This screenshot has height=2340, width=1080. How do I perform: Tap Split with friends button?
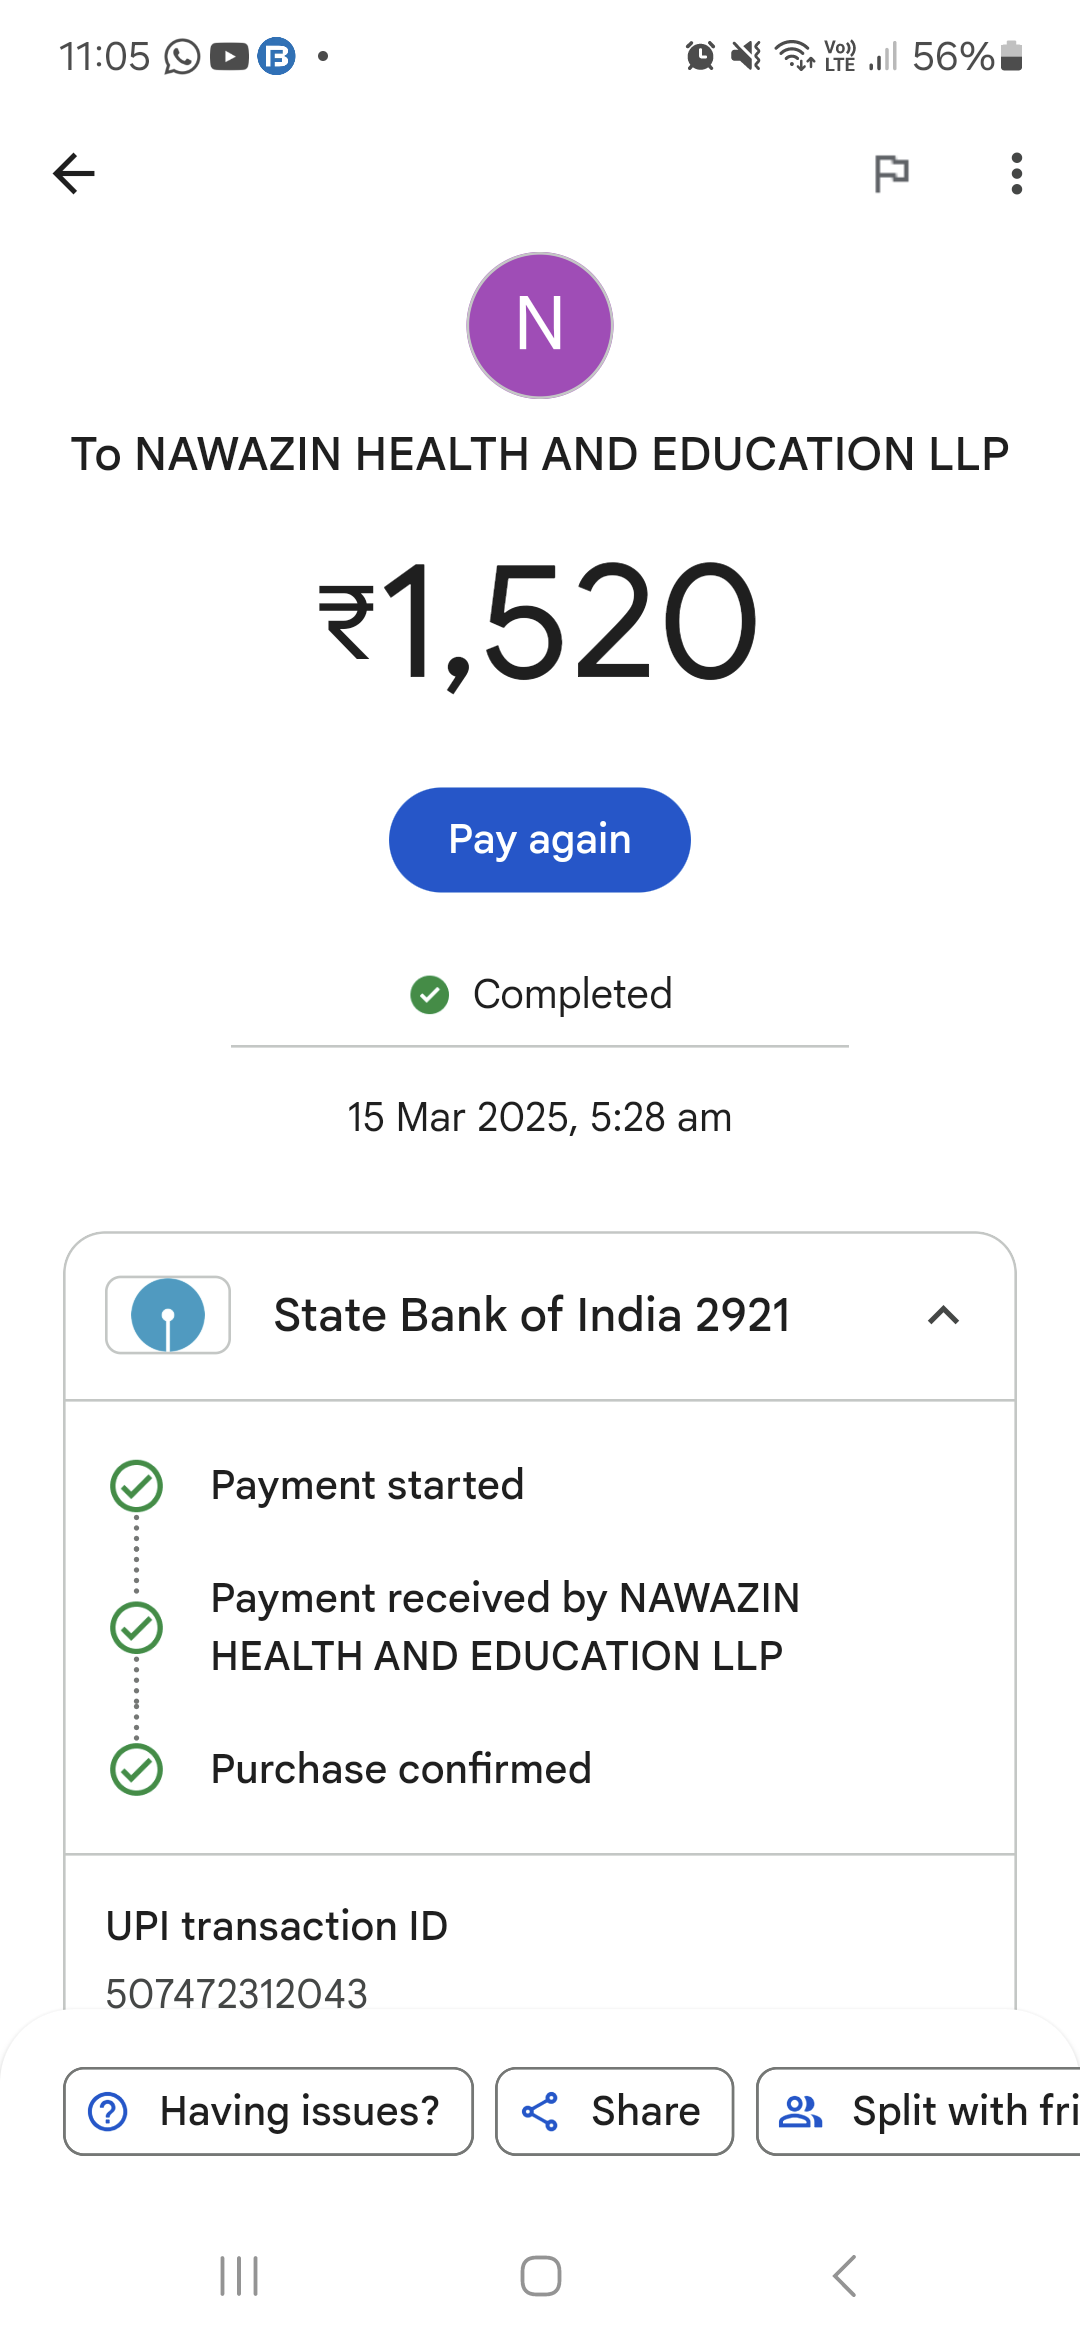[x=920, y=2111]
